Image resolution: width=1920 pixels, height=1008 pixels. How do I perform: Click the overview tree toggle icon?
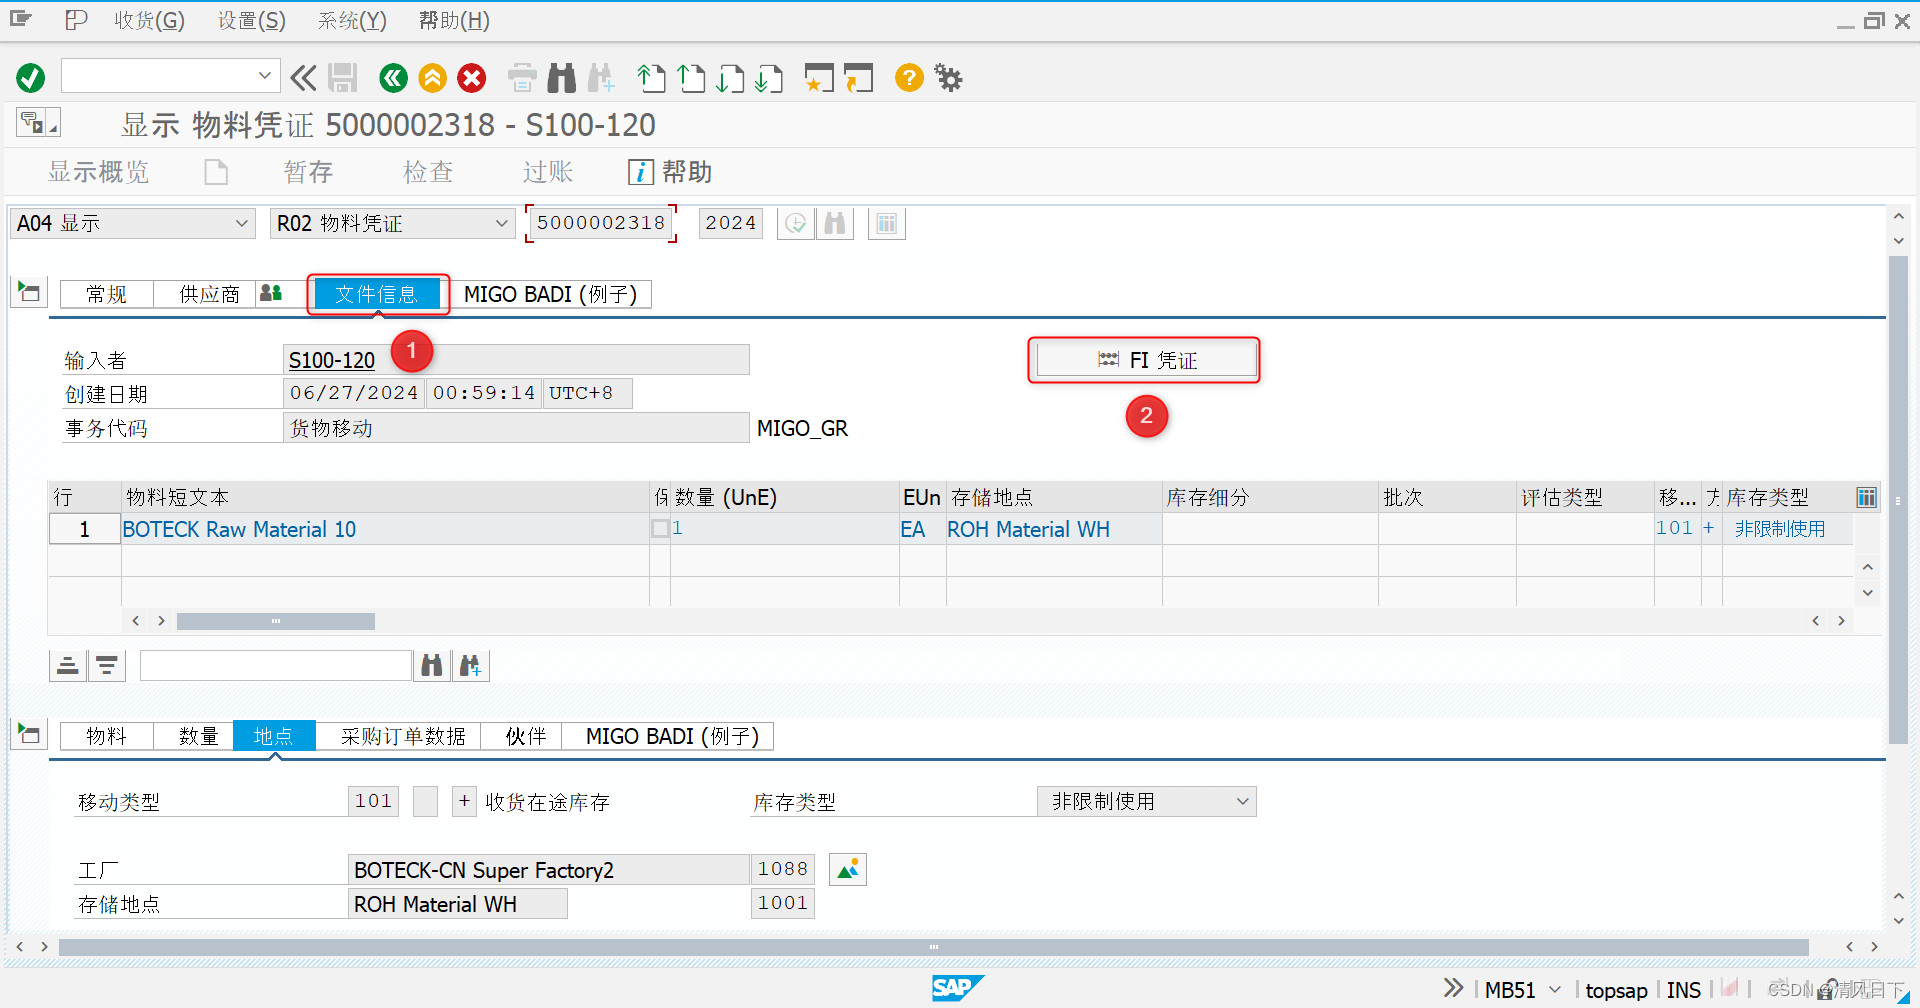tap(38, 123)
